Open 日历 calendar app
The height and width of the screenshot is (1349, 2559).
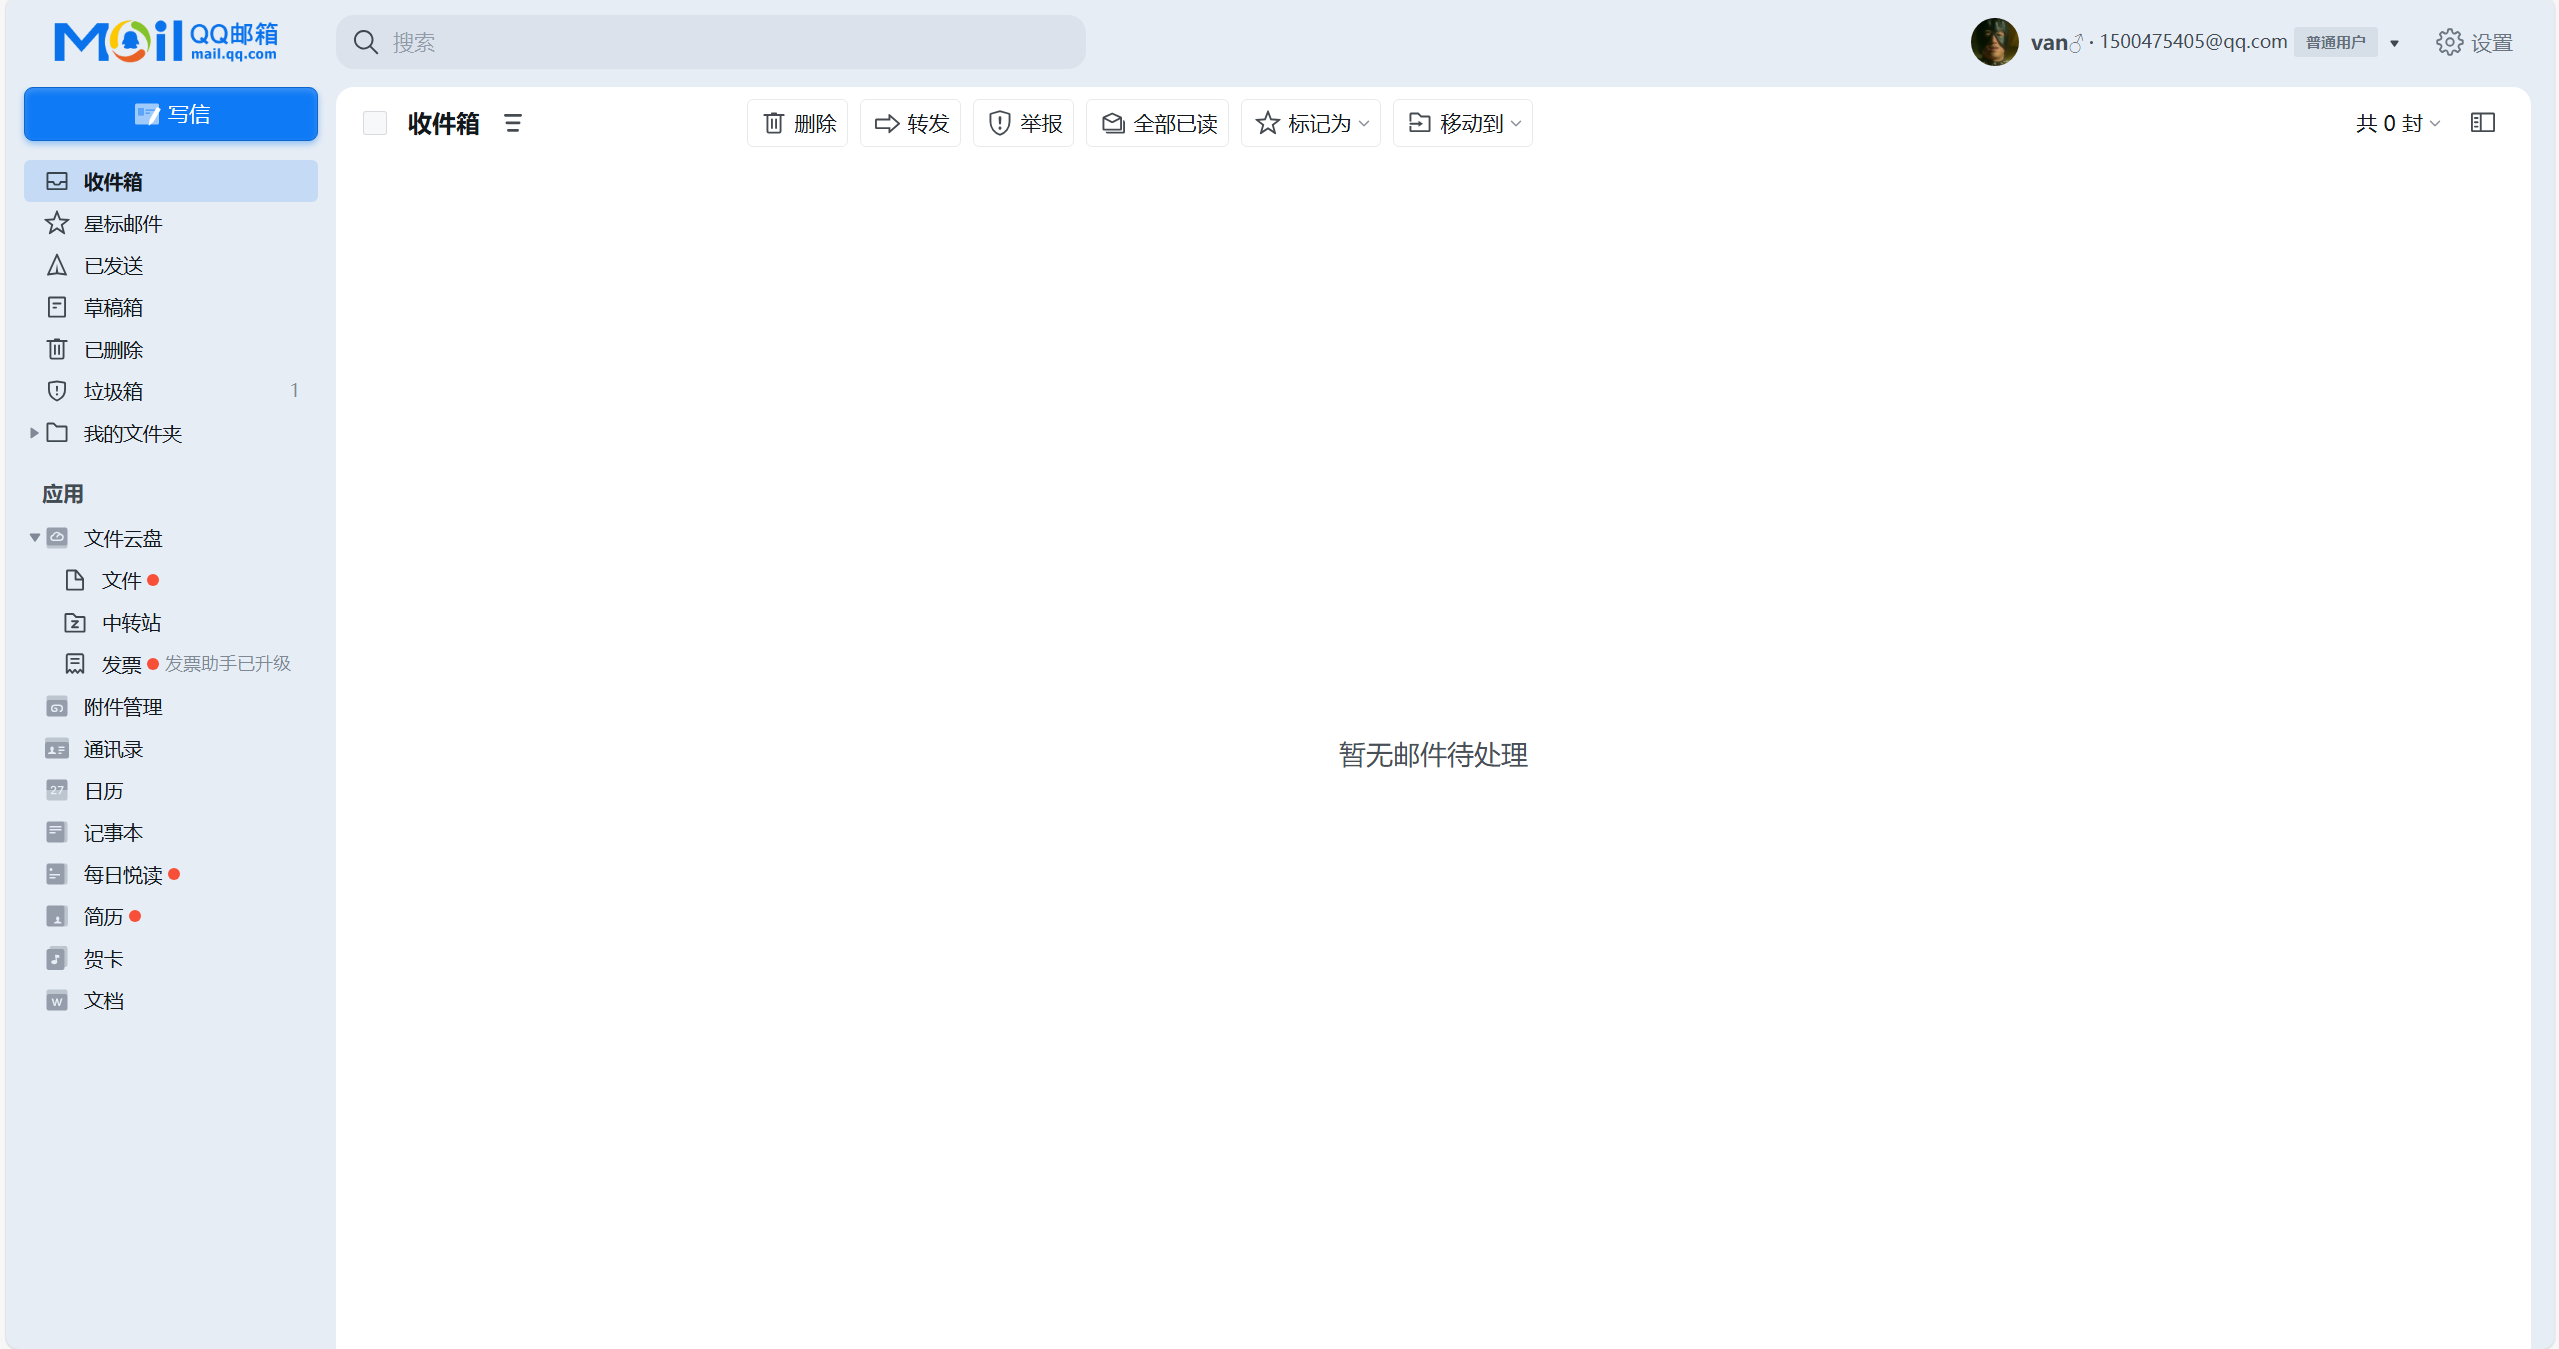(103, 791)
